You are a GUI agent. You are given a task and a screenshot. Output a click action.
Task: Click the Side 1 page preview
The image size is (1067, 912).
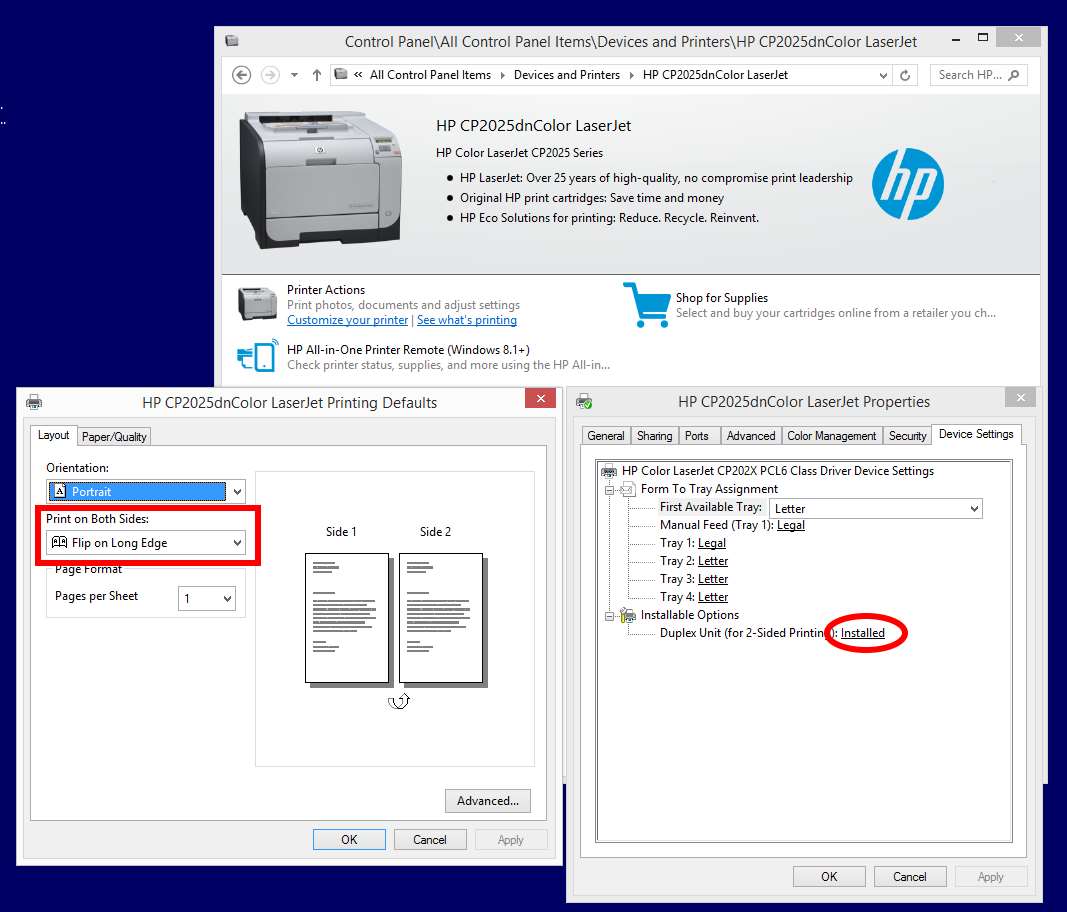(x=347, y=617)
